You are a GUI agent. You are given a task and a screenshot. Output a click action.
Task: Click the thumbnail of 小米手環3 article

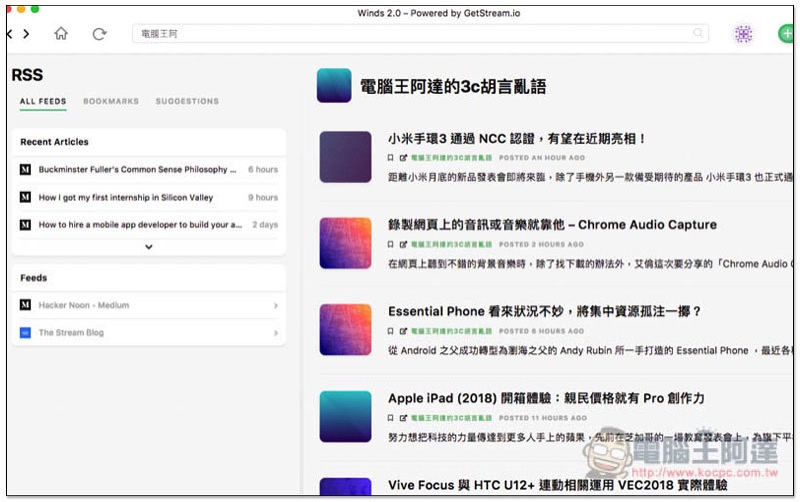(x=345, y=157)
